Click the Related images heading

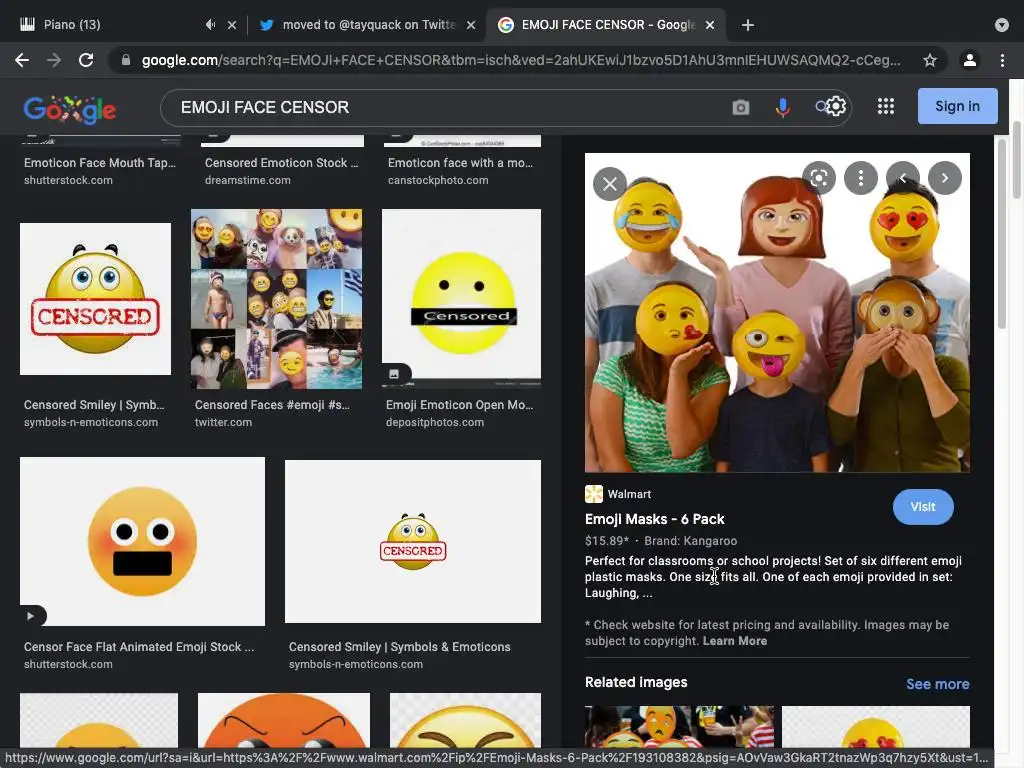click(636, 682)
